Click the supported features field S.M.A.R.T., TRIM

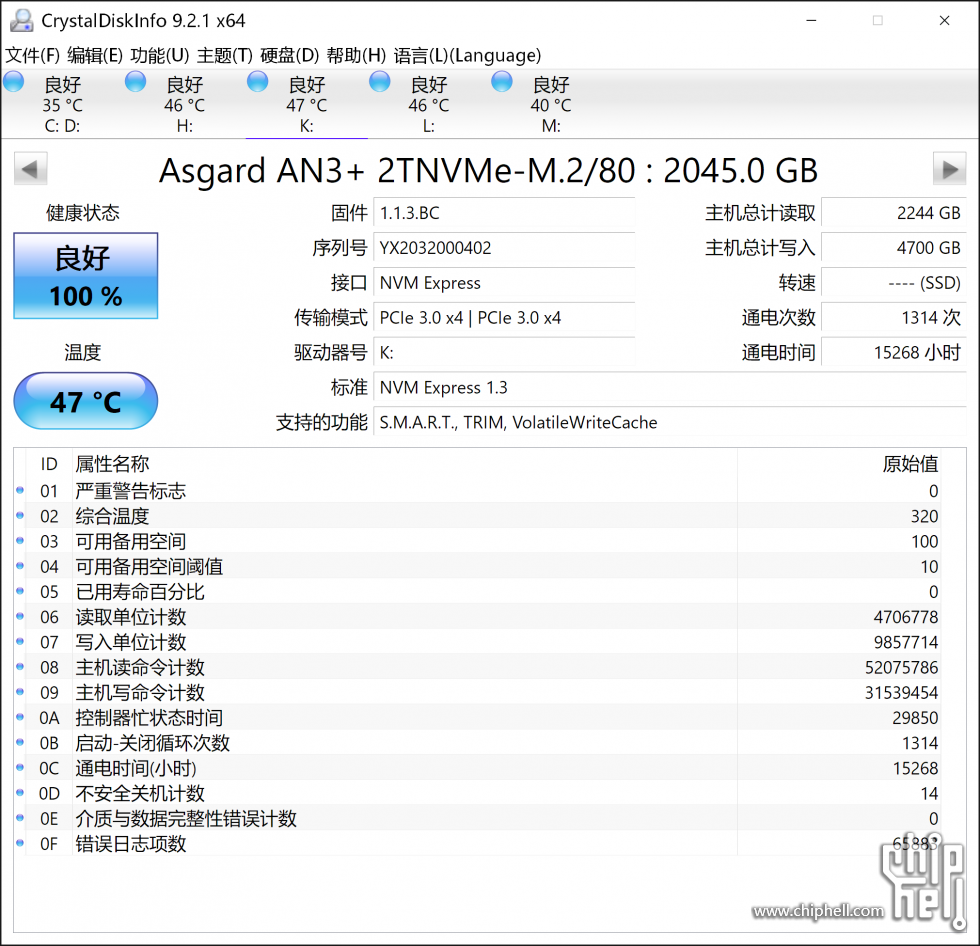[670, 423]
